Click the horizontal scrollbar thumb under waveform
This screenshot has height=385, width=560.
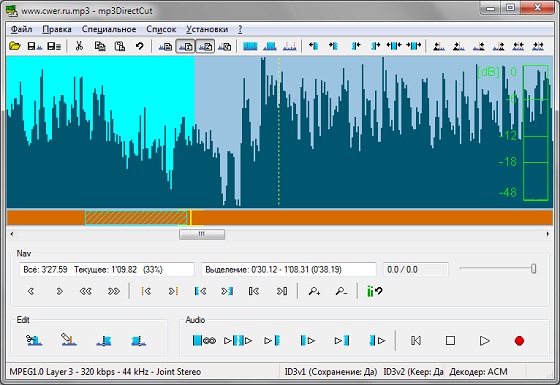[202, 234]
